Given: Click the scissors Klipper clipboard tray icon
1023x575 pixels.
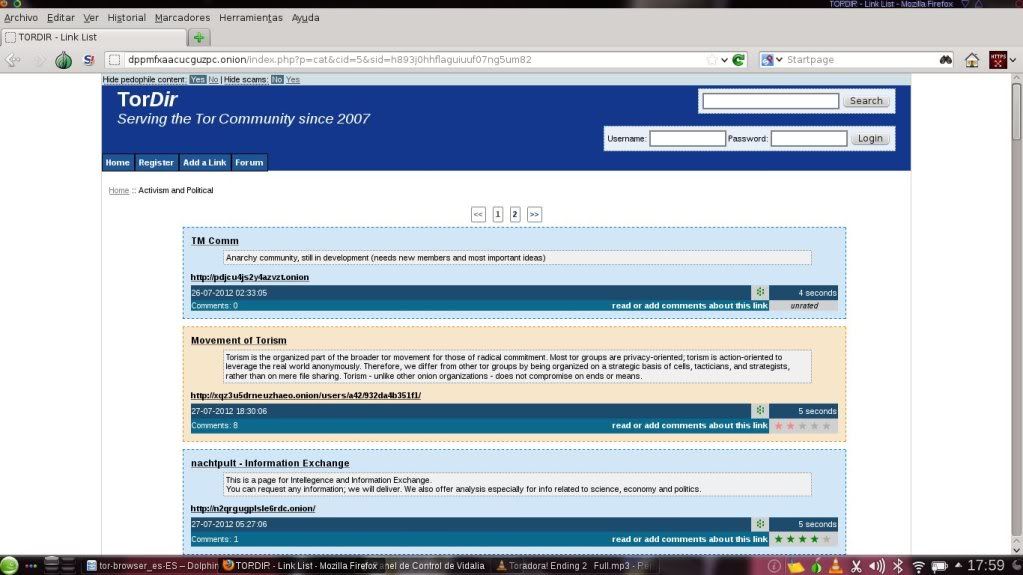Looking at the screenshot, I should (x=857, y=566).
